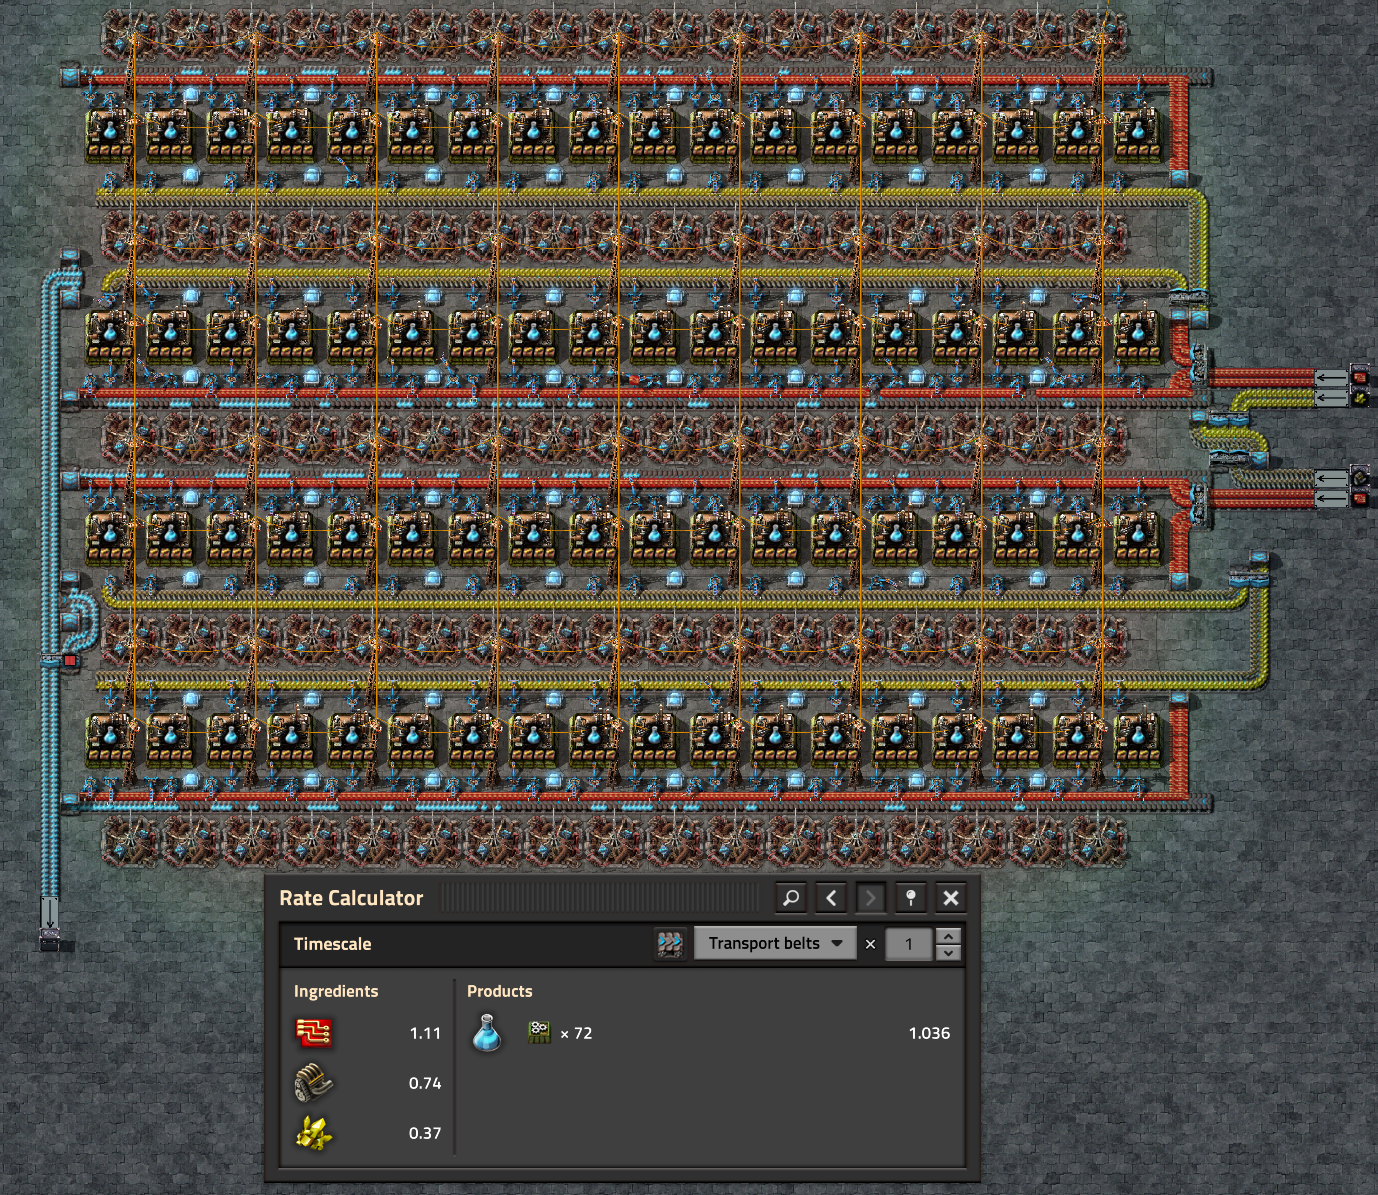Select the advanced circuit ingredient icon

[x=314, y=1033]
